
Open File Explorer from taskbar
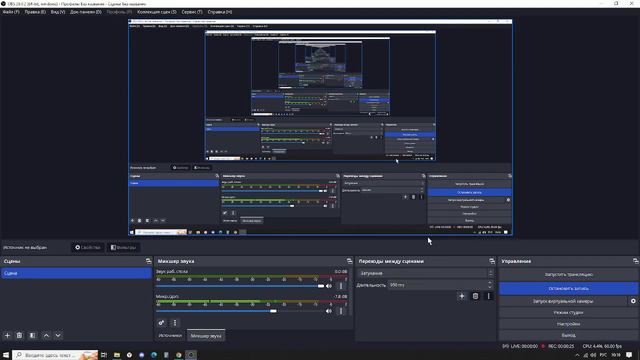[x=117, y=355]
